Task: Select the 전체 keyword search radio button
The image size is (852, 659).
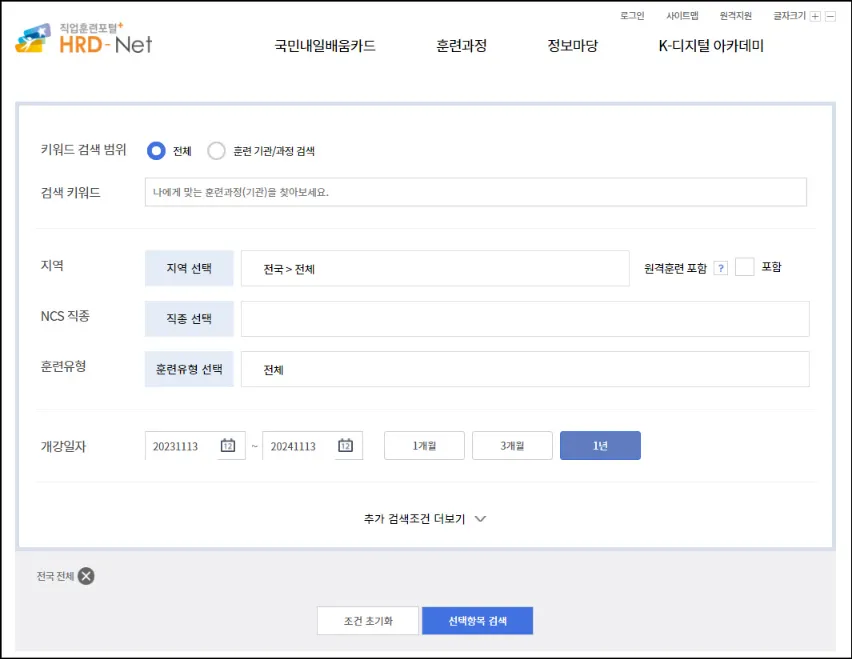Action: 156,150
